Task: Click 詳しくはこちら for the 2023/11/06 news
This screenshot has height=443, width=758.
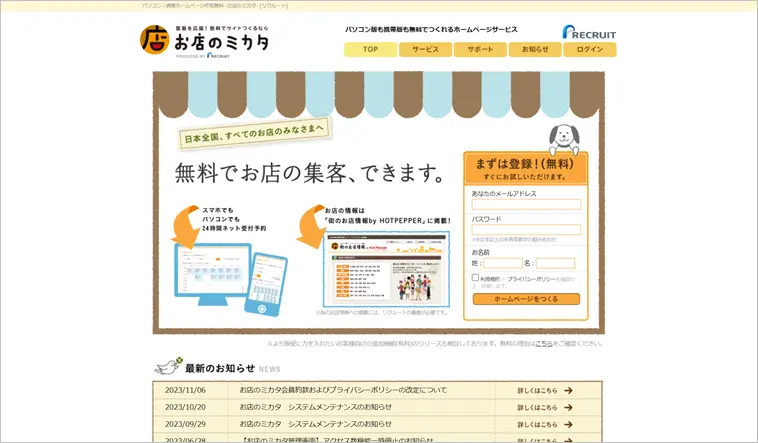Action: [x=545, y=390]
